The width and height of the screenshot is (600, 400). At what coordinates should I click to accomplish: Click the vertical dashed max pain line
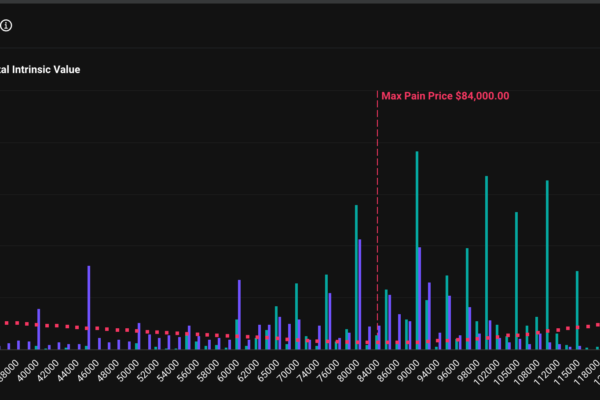377,220
